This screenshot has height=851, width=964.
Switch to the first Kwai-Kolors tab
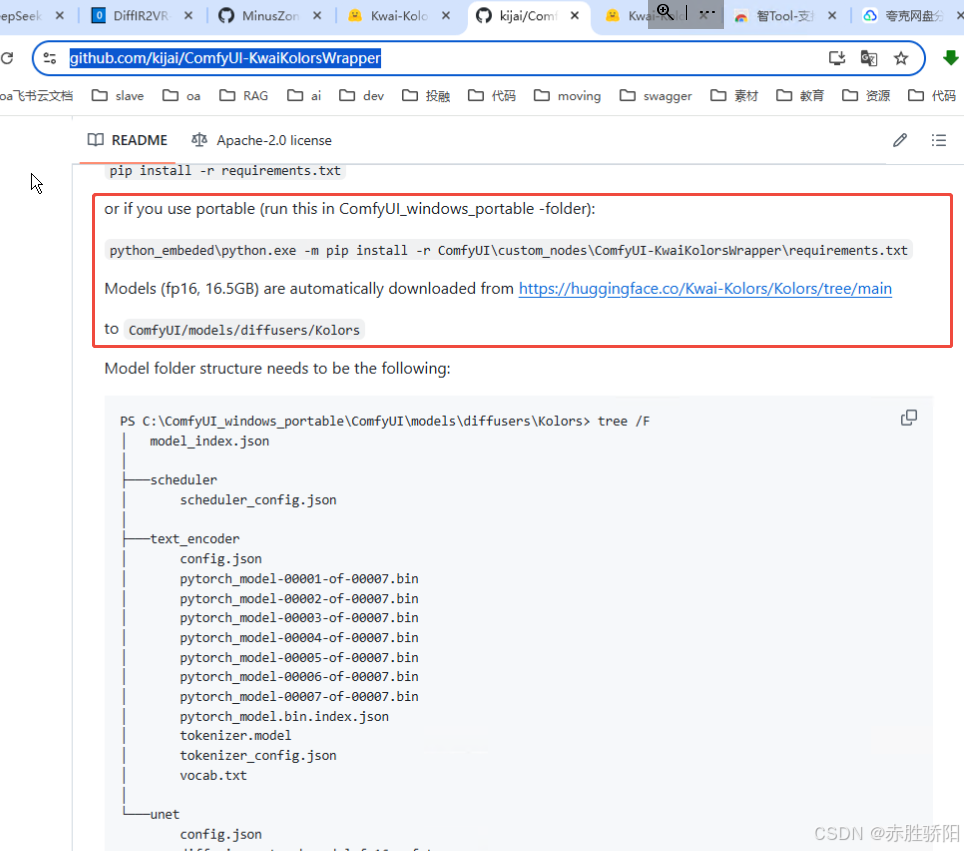click(x=398, y=15)
